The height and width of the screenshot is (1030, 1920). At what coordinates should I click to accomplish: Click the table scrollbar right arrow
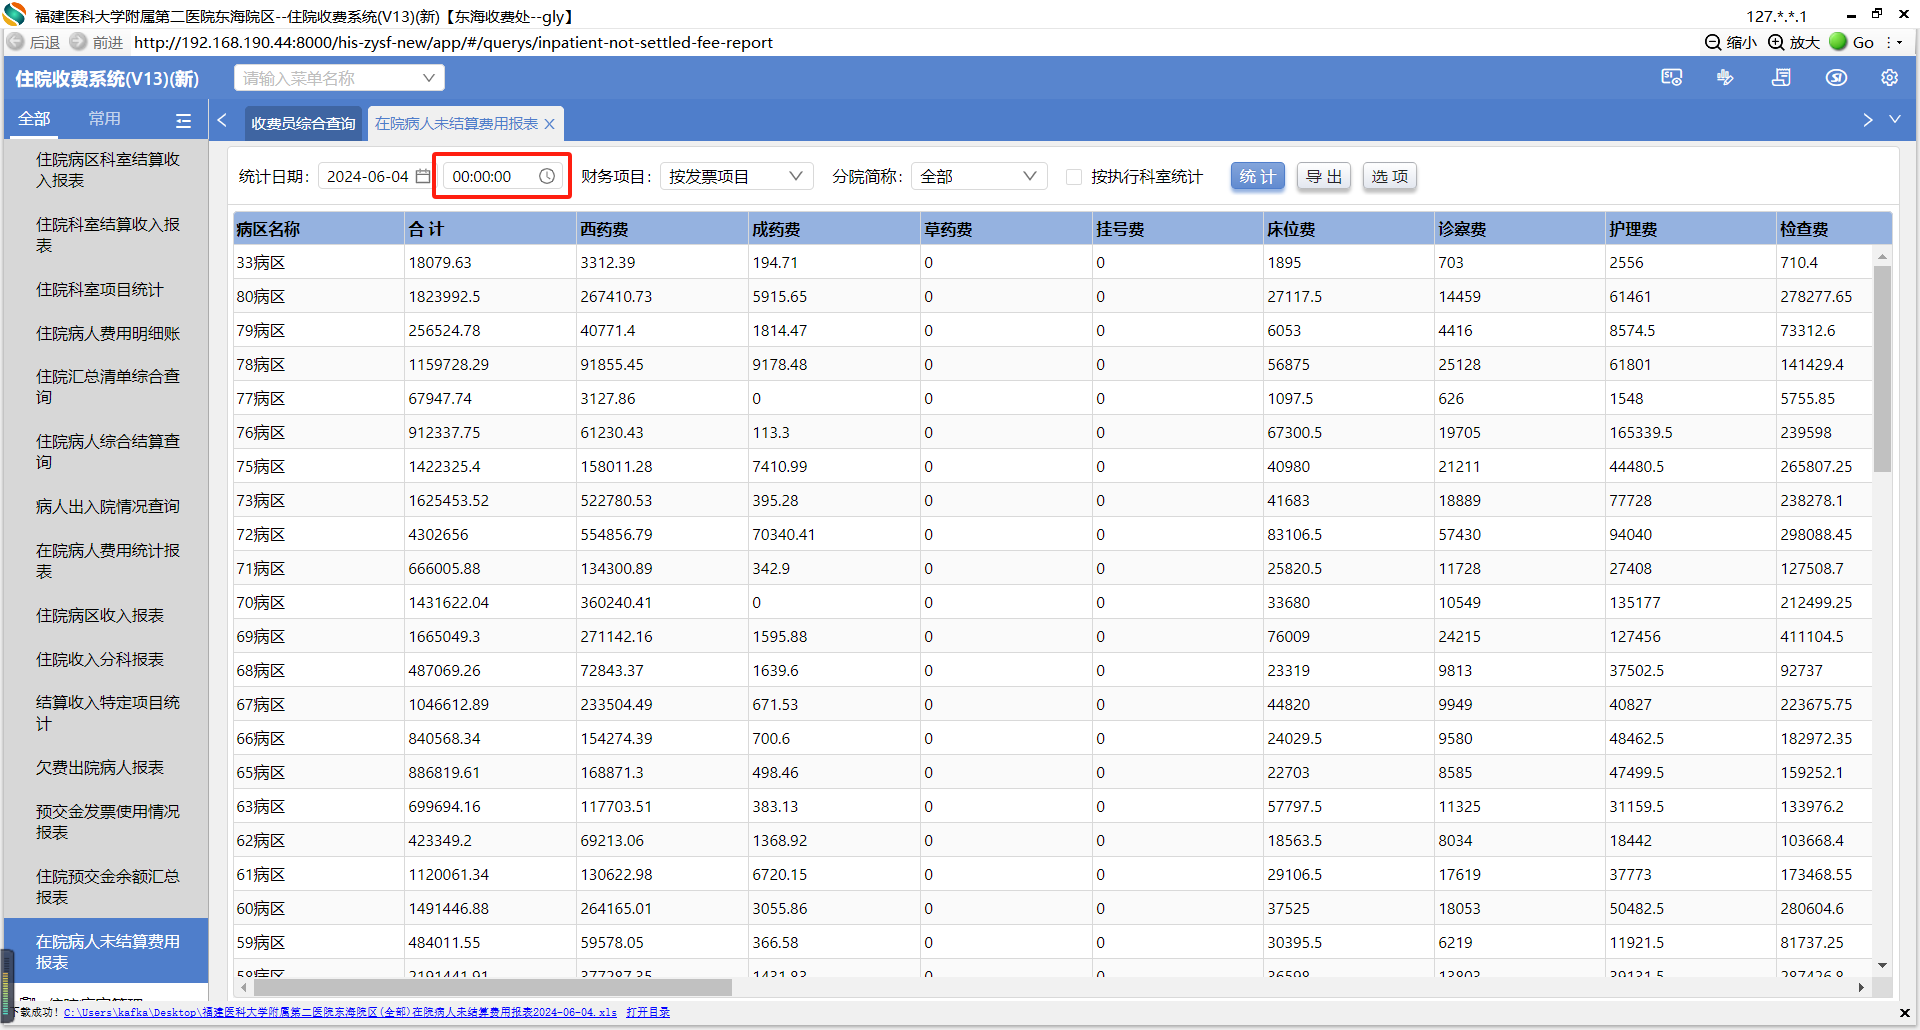pyautogui.click(x=1861, y=988)
